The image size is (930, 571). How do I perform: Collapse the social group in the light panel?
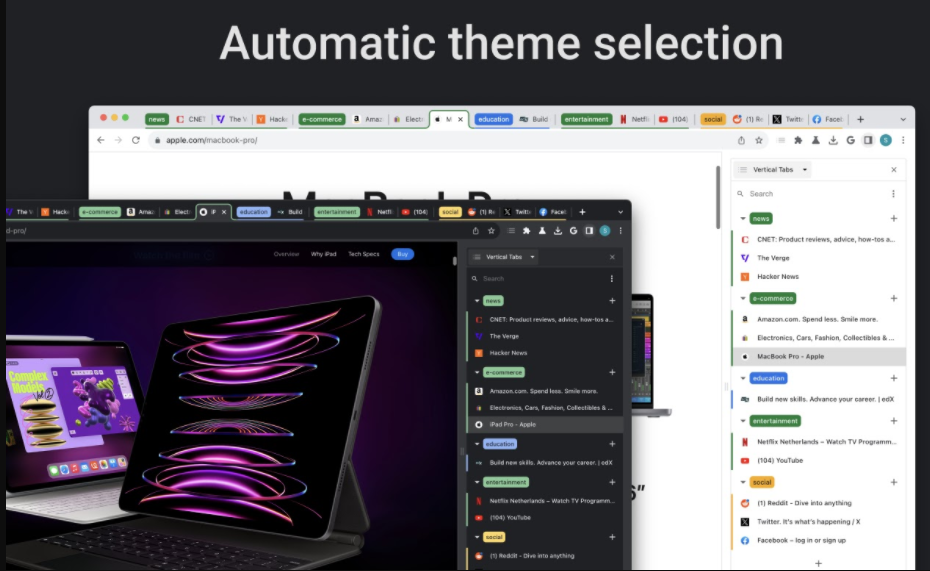743,482
